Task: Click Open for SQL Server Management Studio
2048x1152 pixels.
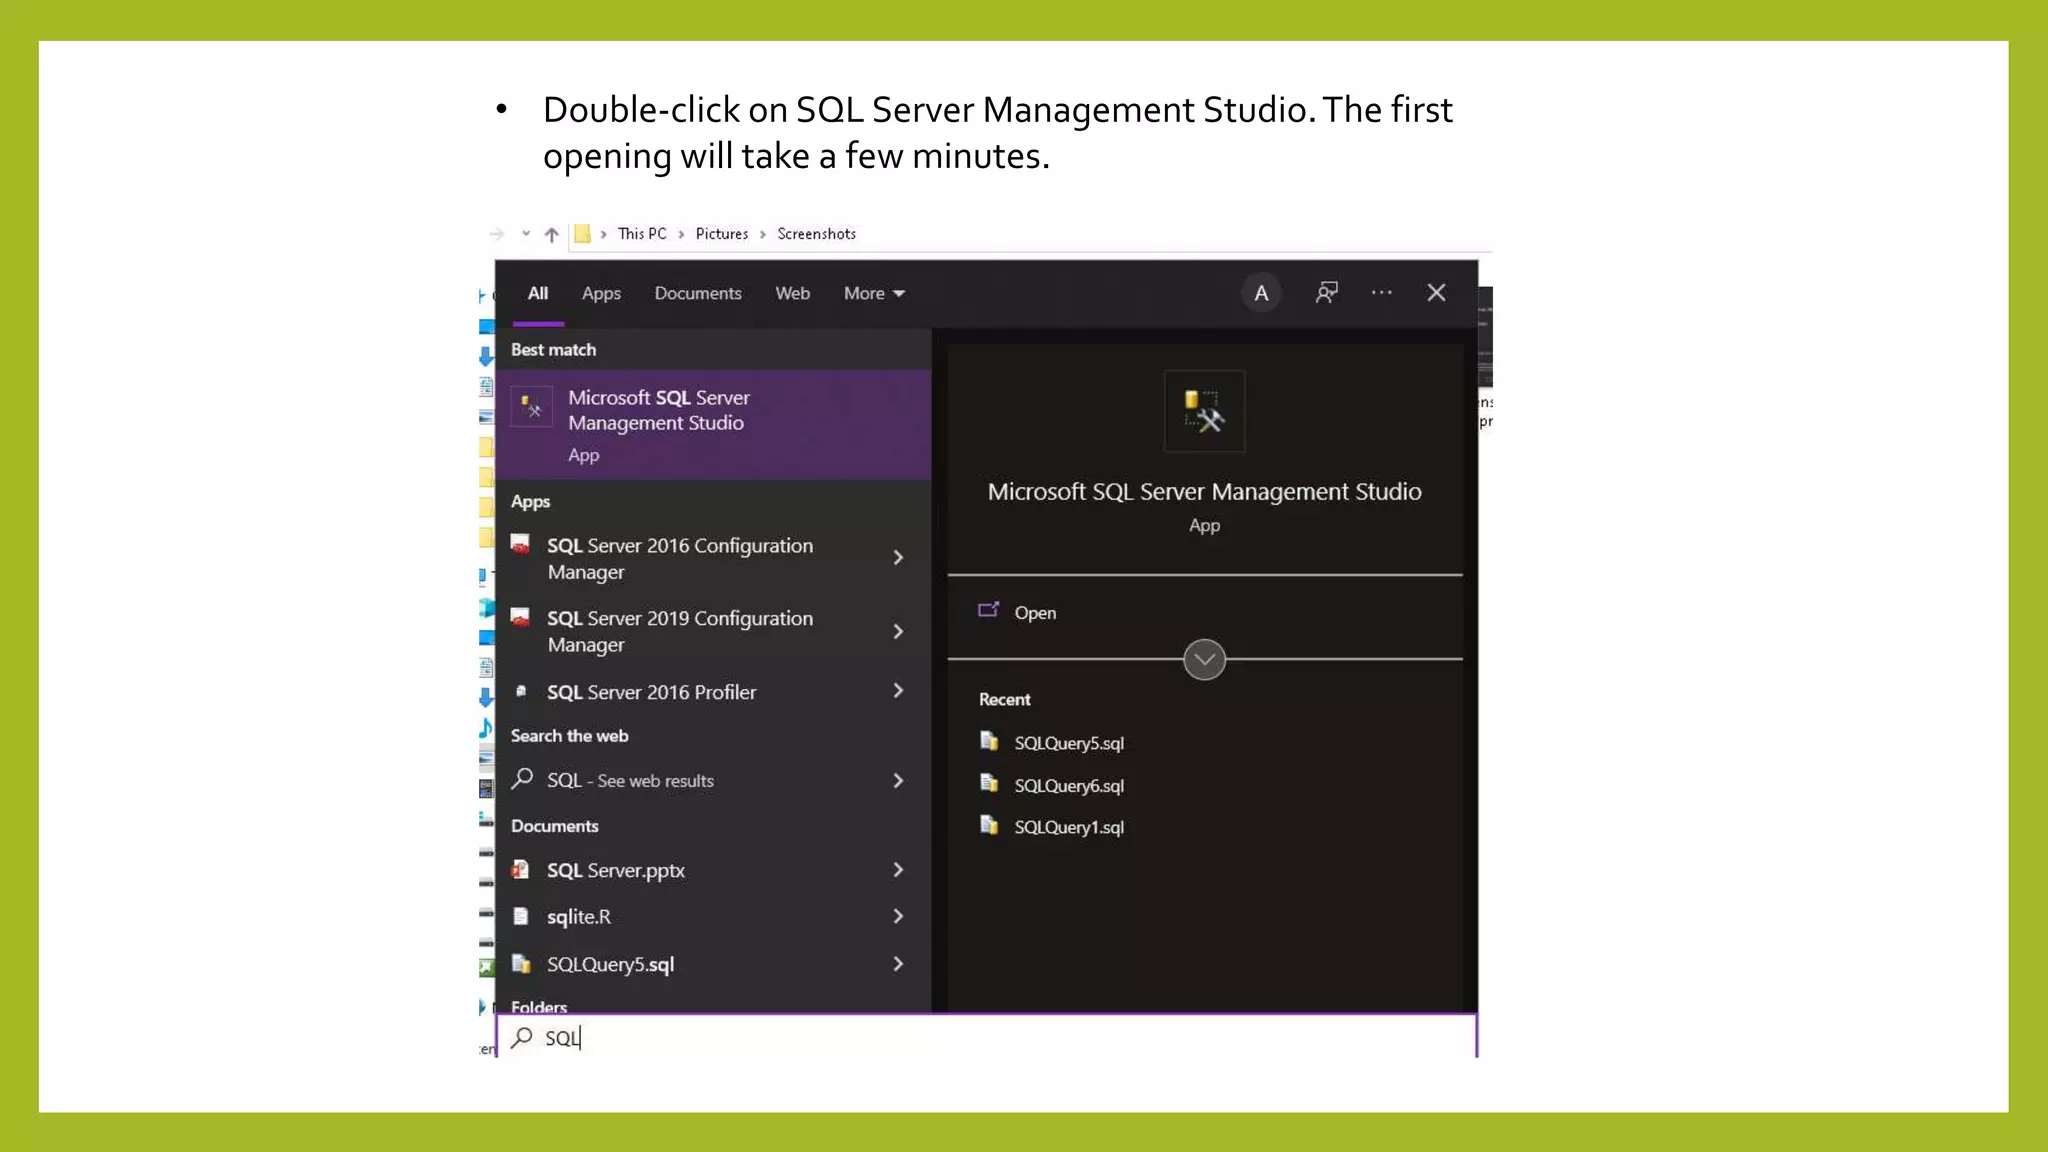Action: pos(1034,612)
